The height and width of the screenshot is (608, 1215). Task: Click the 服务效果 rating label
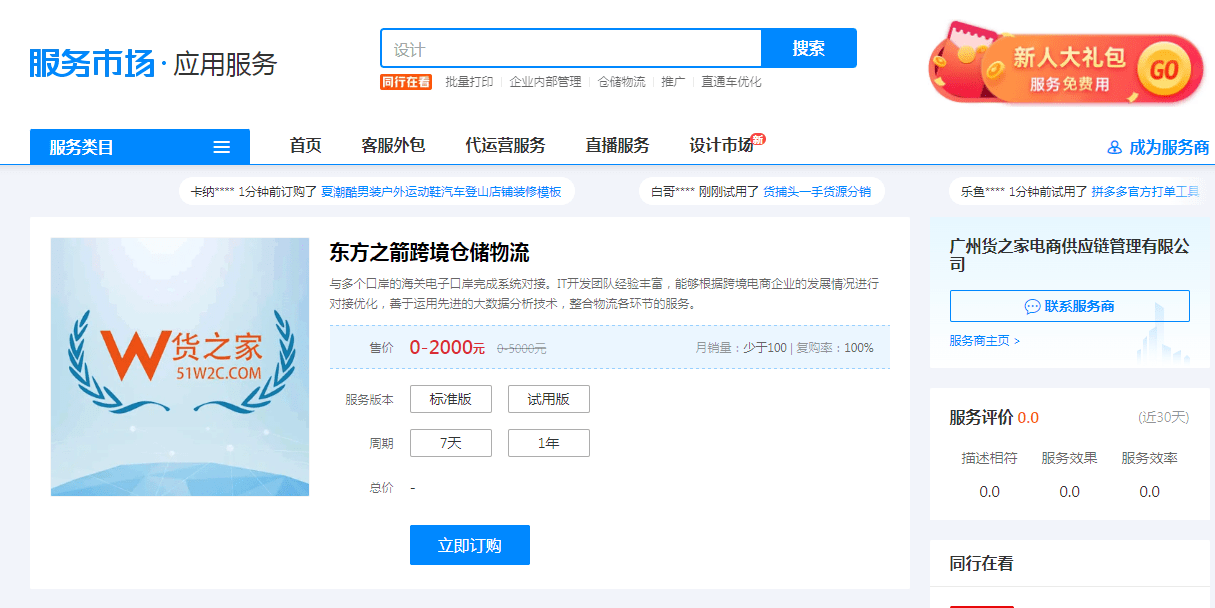1070,458
